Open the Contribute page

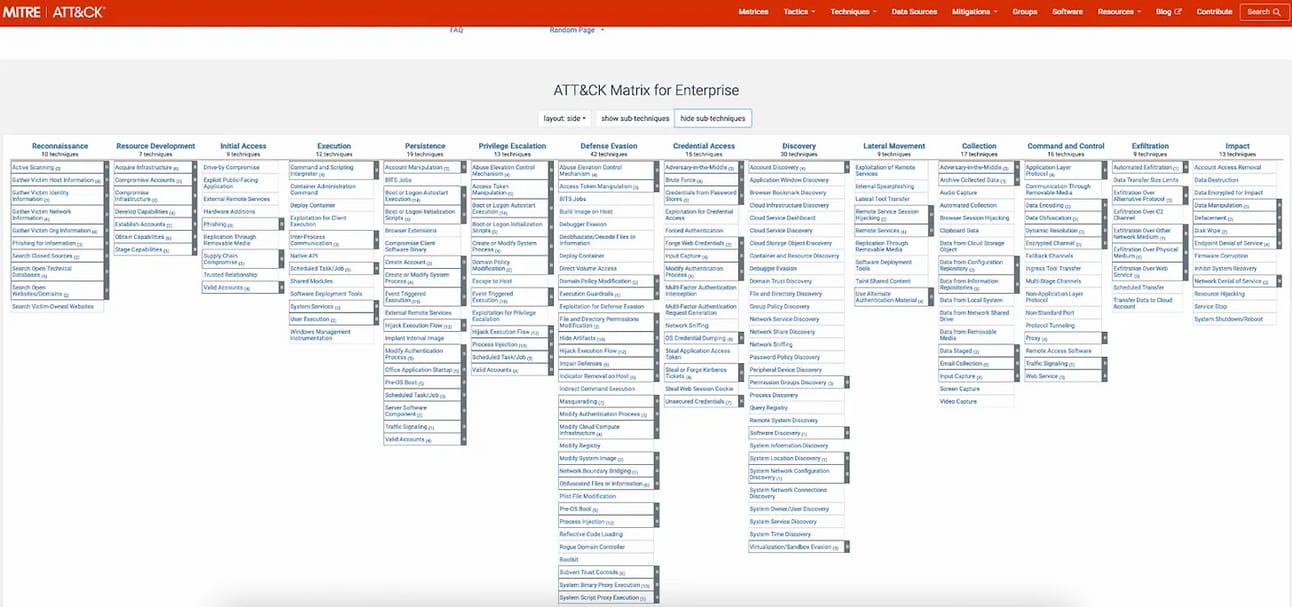pos(1214,12)
